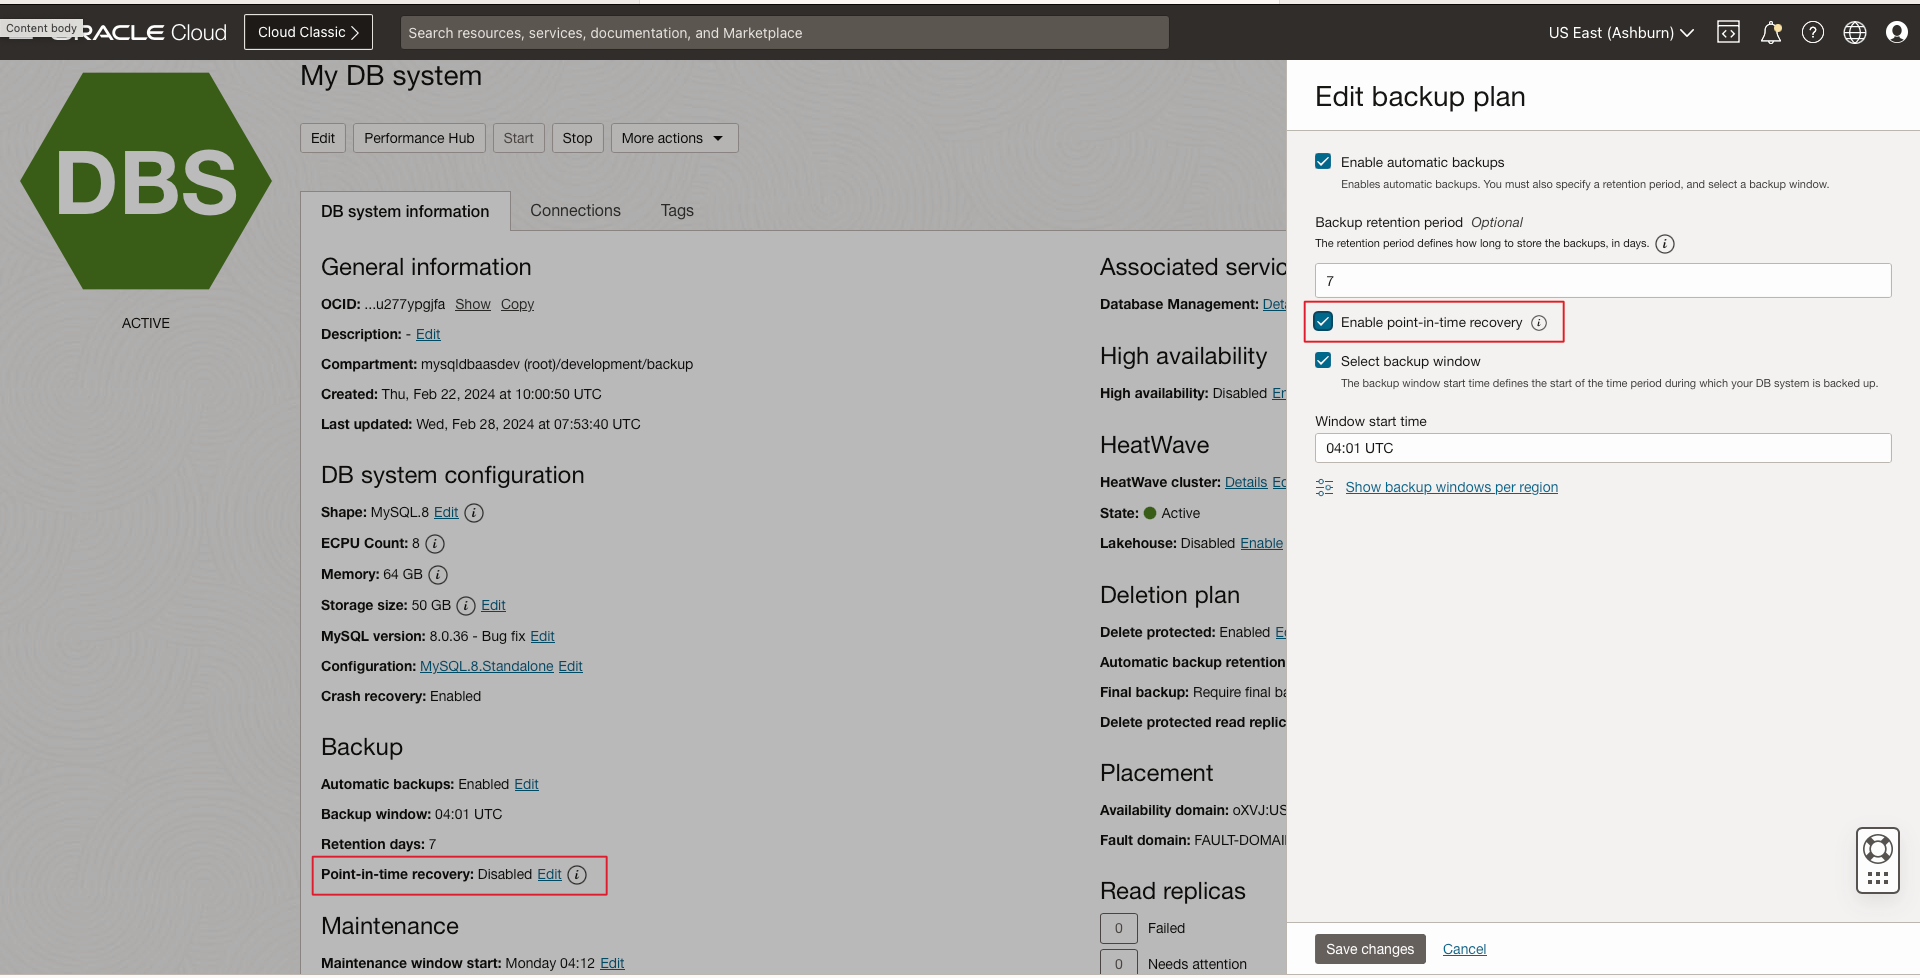Uncheck Enable automatic backups
Image resolution: width=1920 pixels, height=978 pixels.
tap(1323, 162)
